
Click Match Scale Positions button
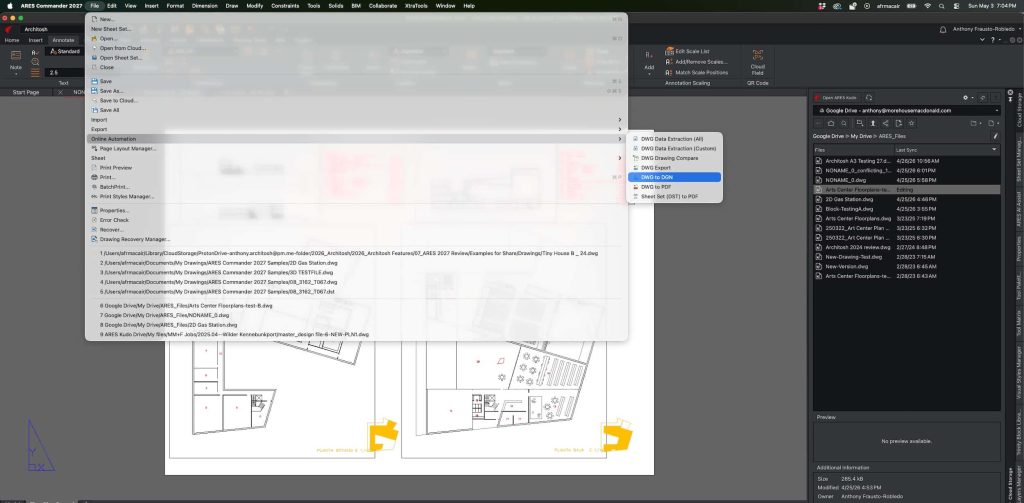(696, 73)
